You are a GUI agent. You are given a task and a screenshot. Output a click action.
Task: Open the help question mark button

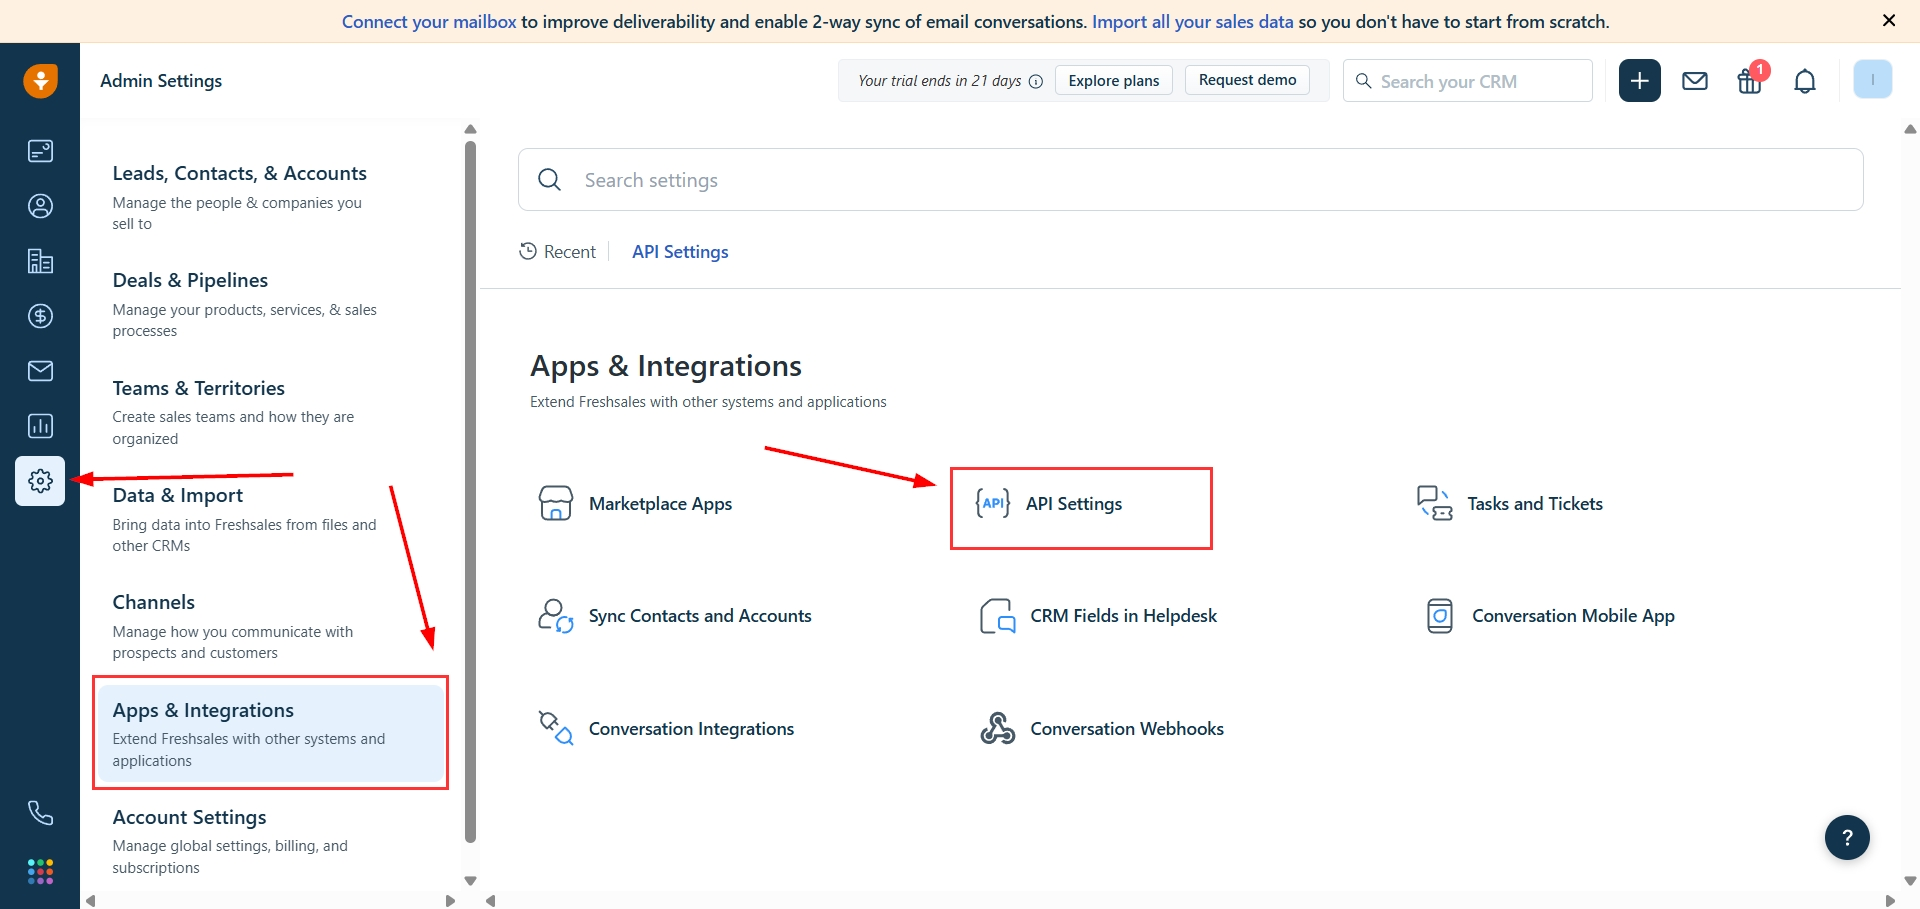click(x=1846, y=838)
